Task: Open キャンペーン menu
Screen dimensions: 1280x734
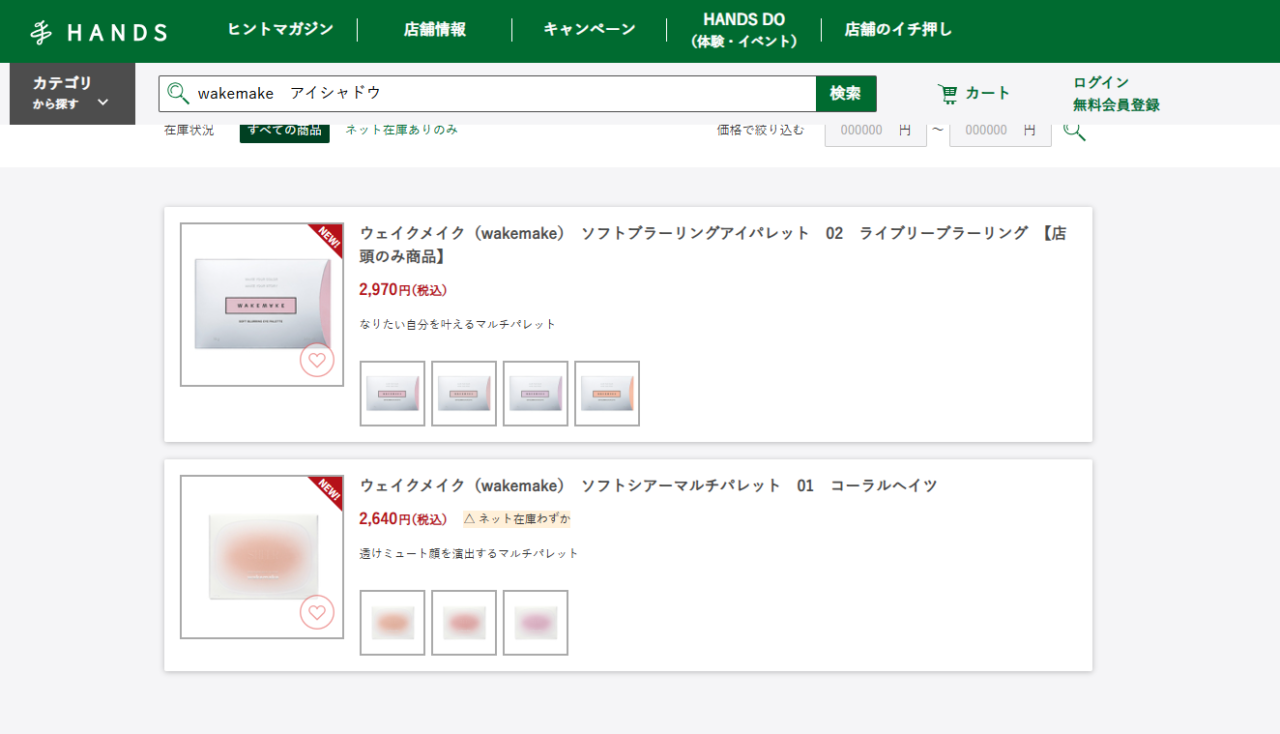Action: 589,30
